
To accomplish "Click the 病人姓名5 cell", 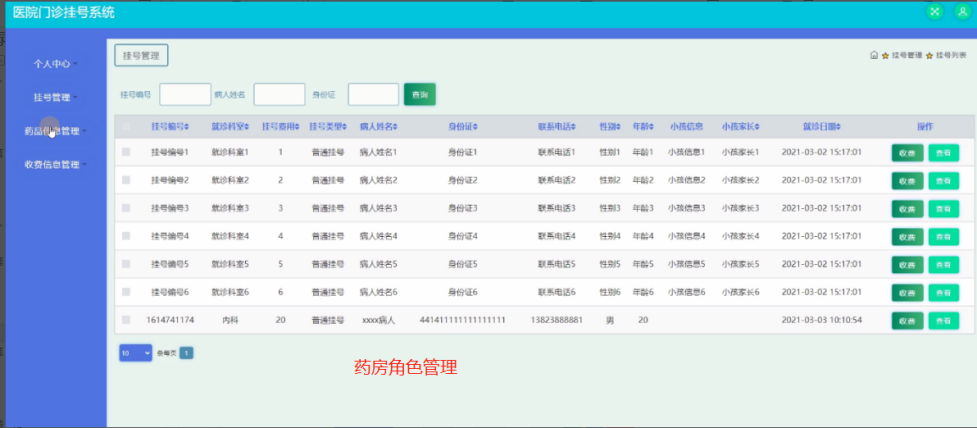I will [378, 264].
